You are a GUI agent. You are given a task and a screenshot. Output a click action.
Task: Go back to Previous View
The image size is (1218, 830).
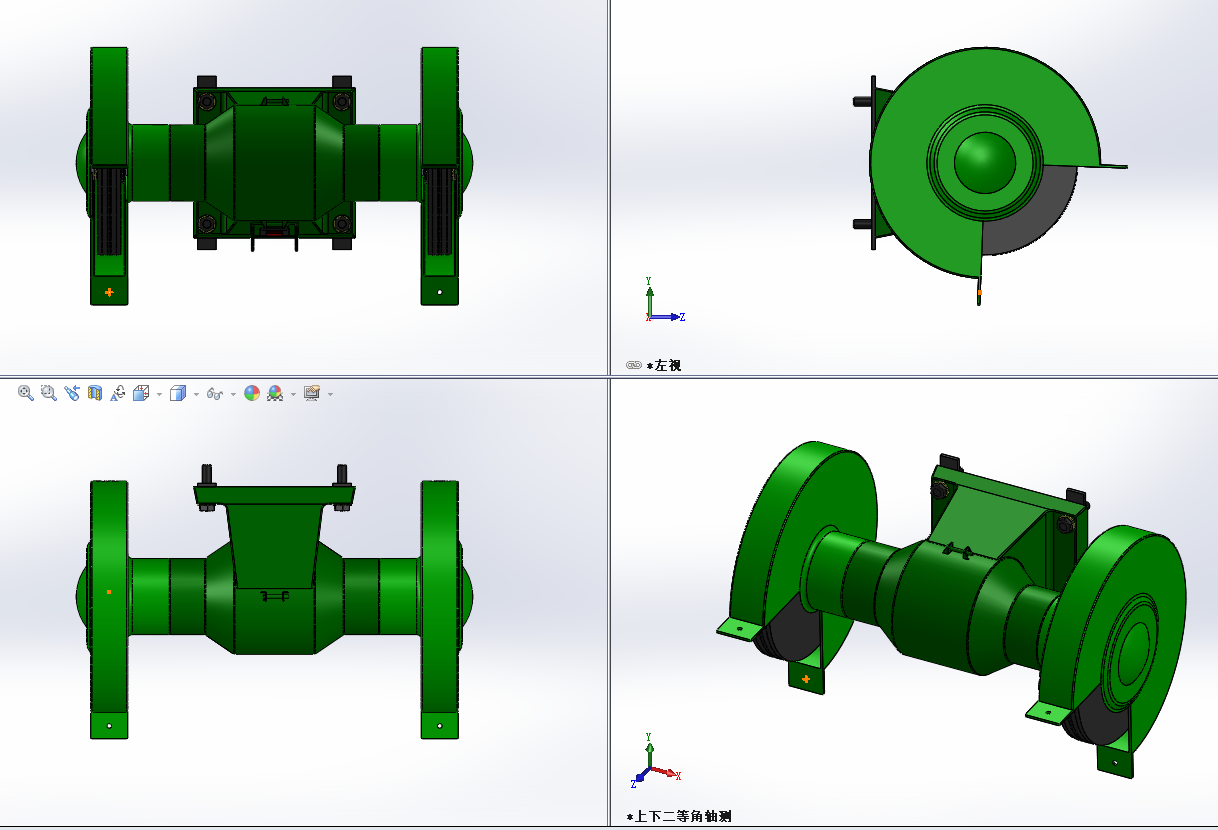tap(72, 393)
